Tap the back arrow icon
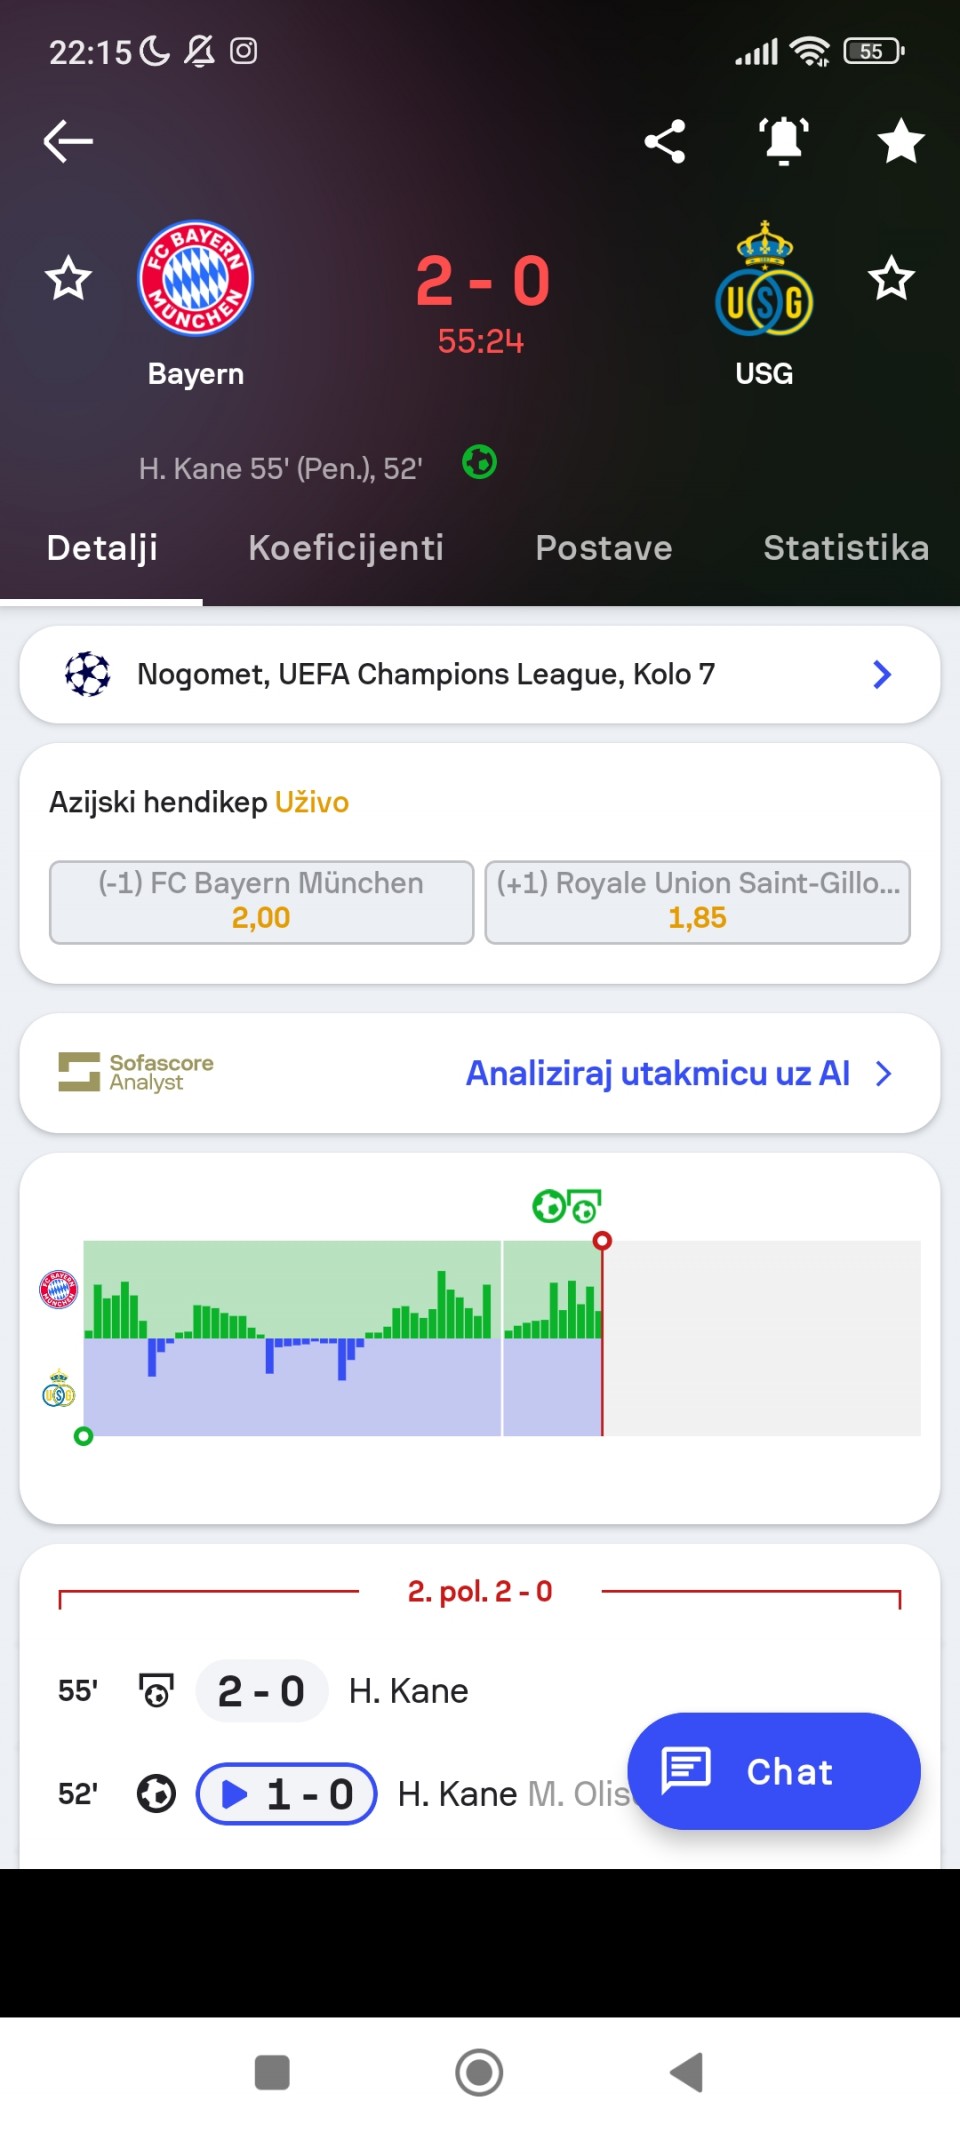This screenshot has height=2133, width=960. pyautogui.click(x=68, y=141)
